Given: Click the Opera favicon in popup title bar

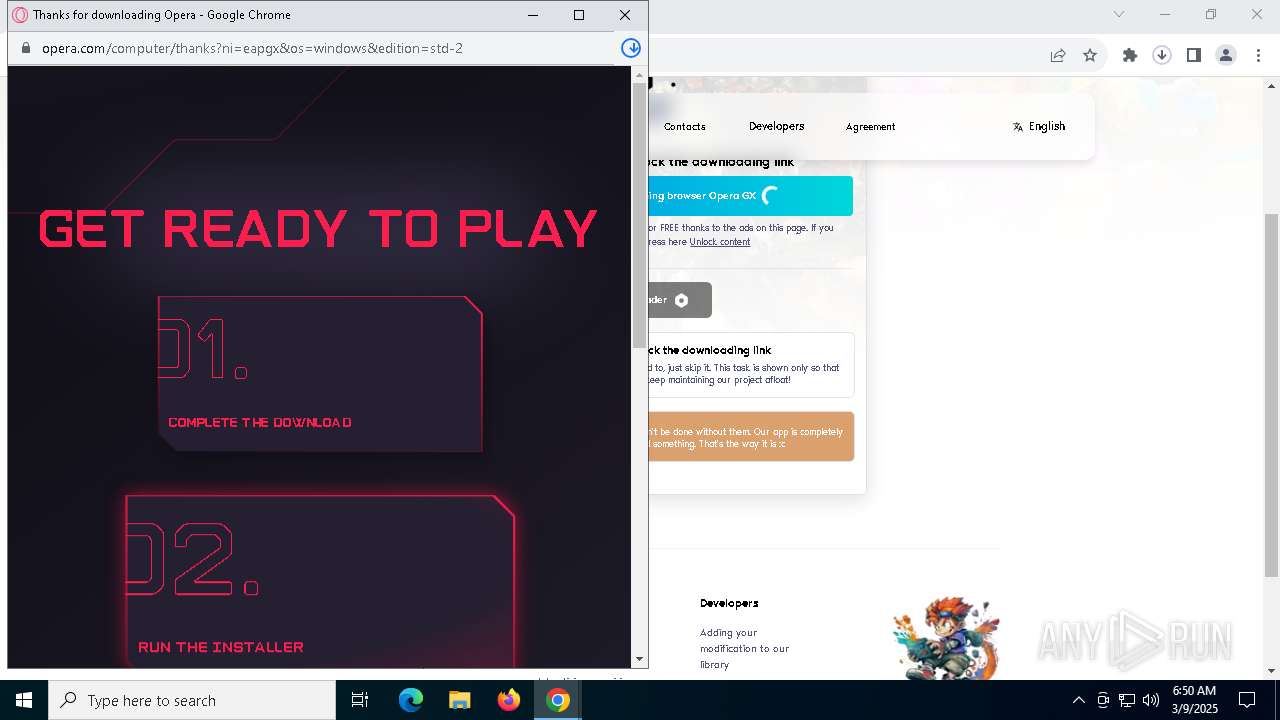Looking at the screenshot, I should point(19,15).
